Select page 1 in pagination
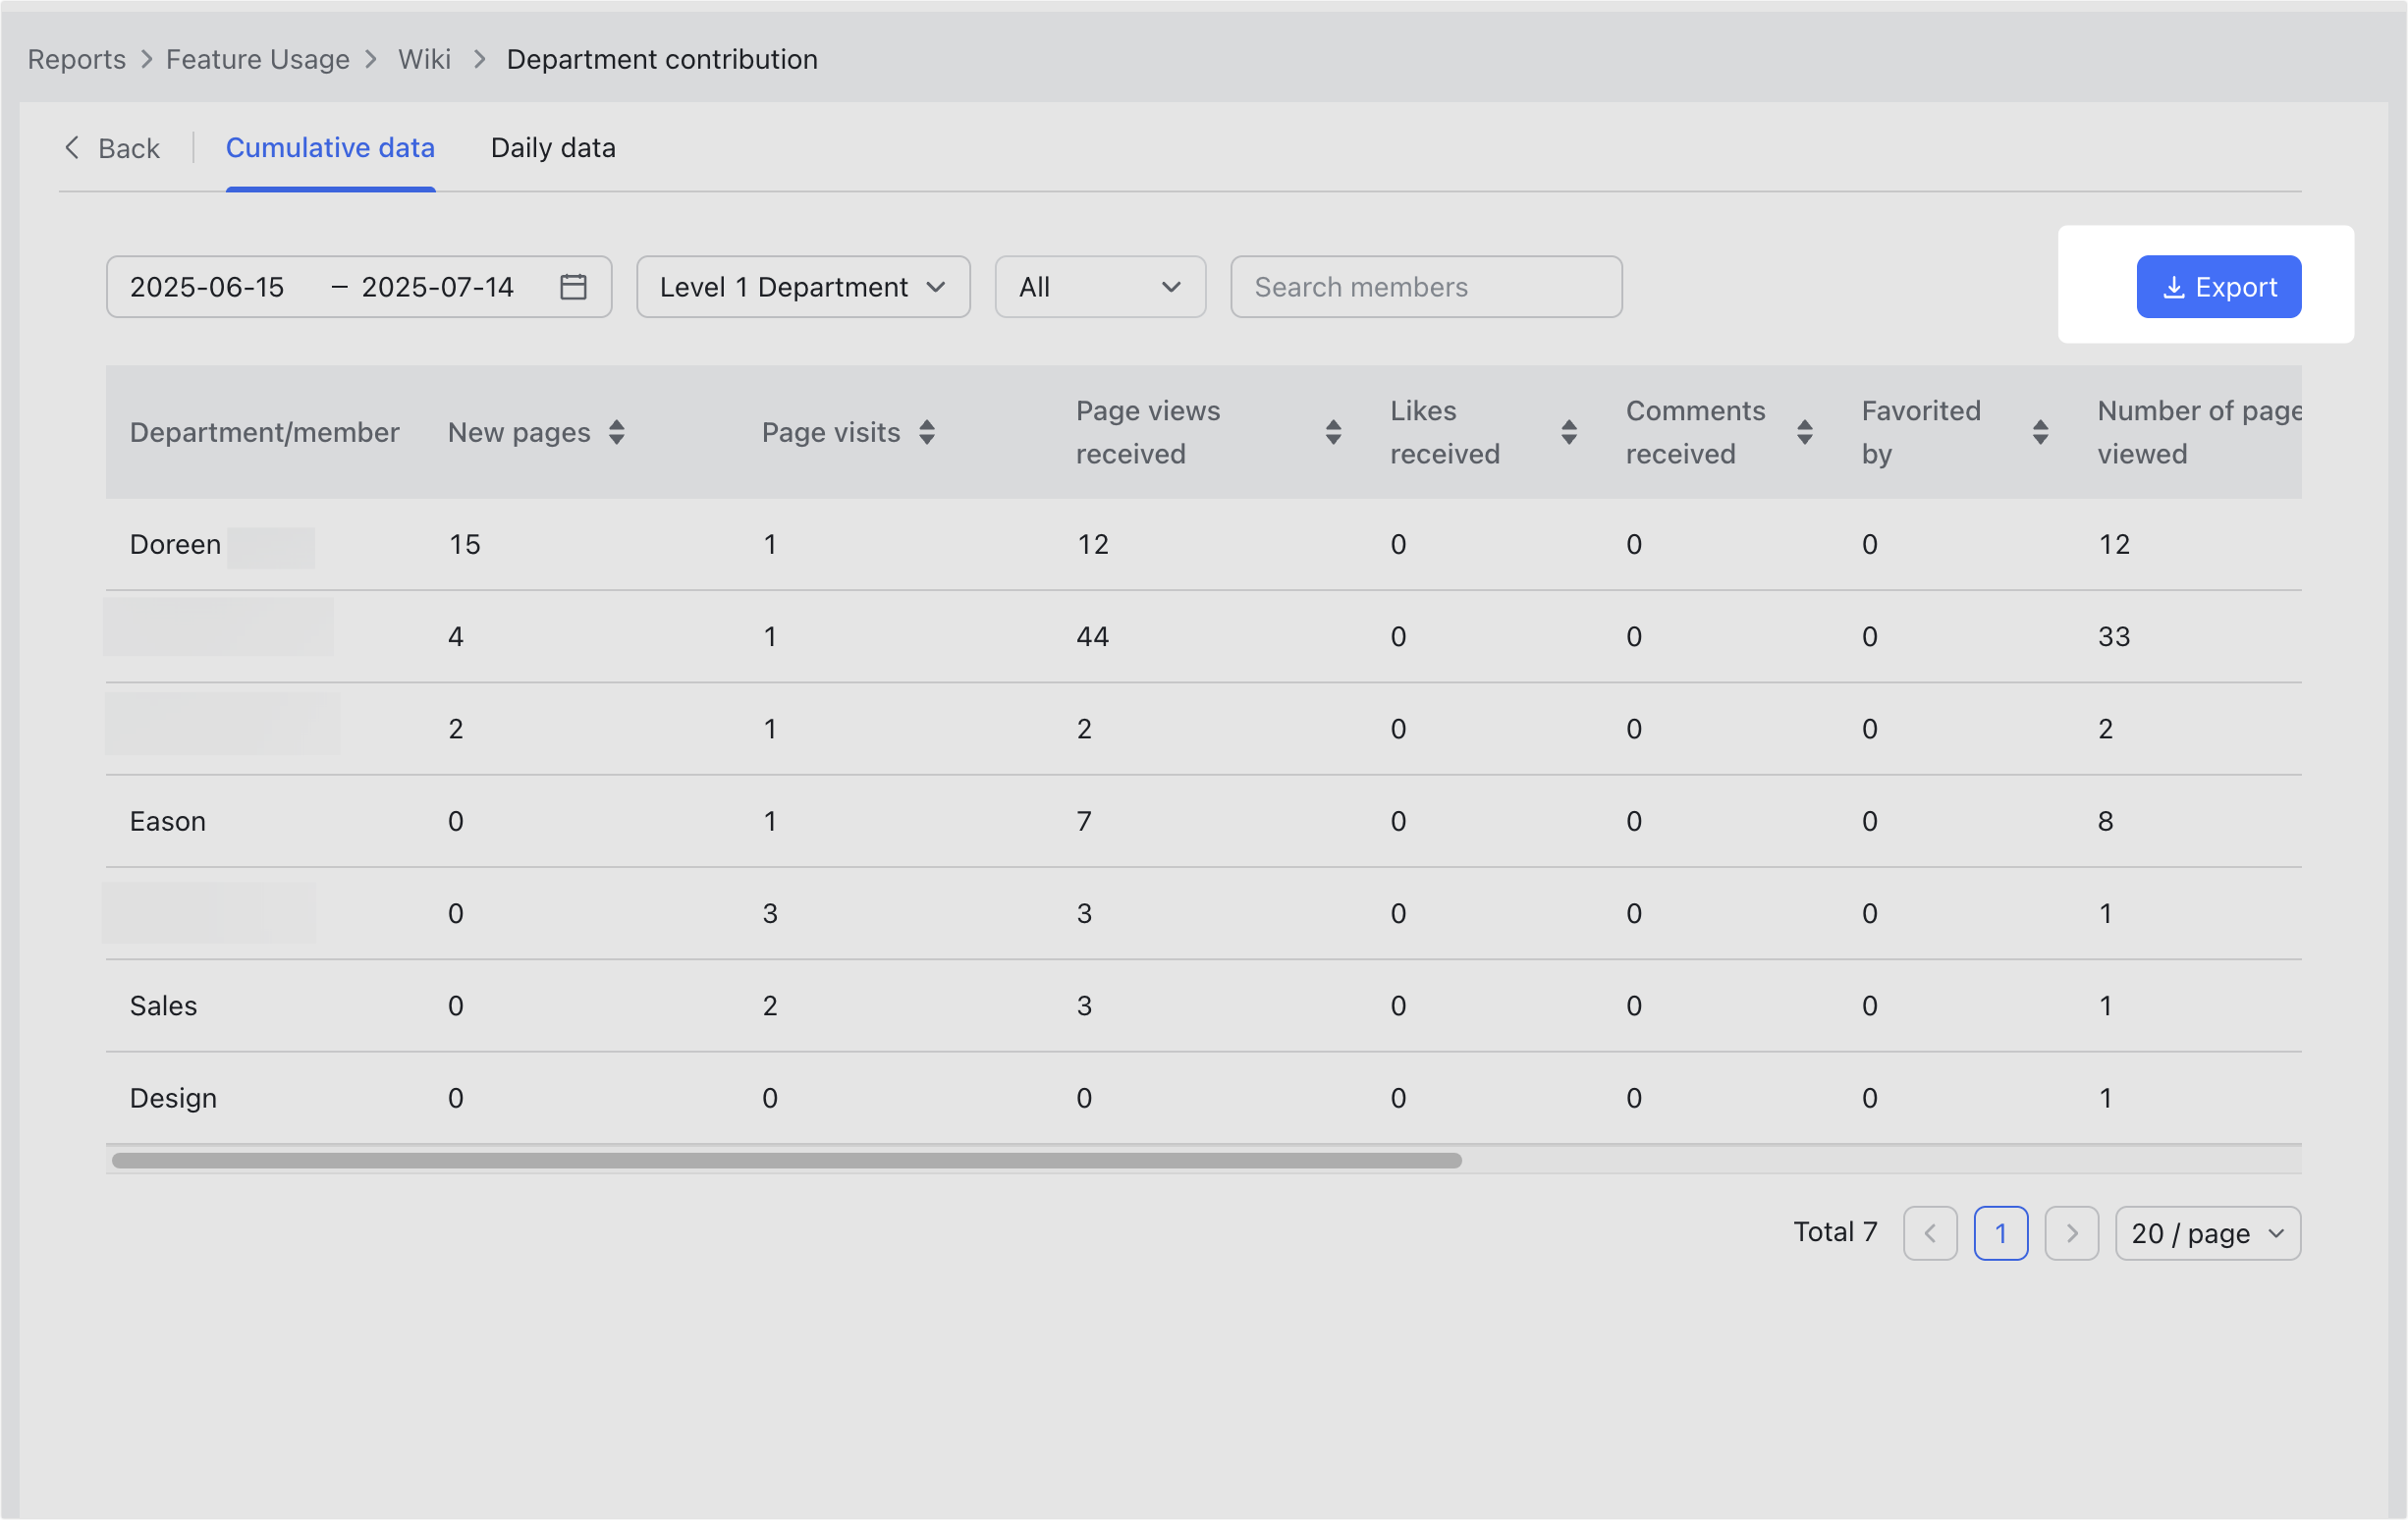The width and height of the screenshot is (2408, 1520). 2001,1233
